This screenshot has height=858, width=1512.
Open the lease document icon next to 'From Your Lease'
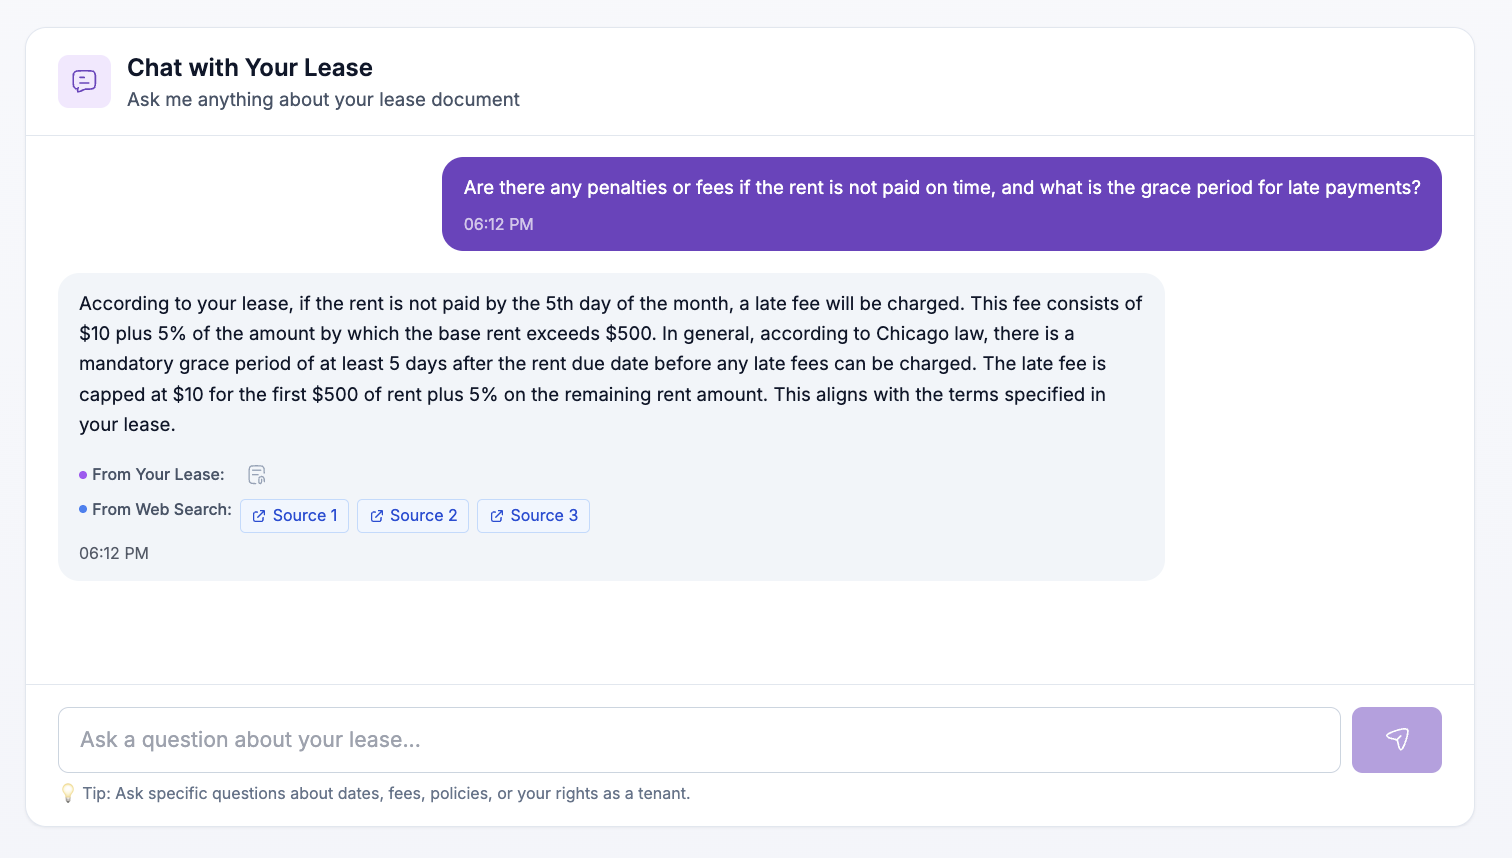pyautogui.click(x=257, y=474)
